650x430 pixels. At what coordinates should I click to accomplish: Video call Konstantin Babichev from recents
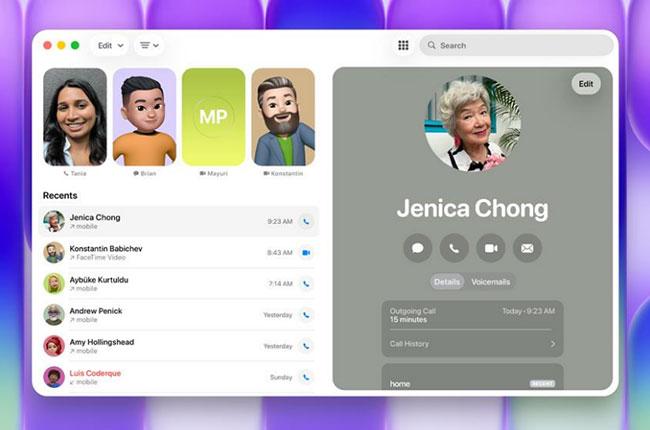click(306, 253)
